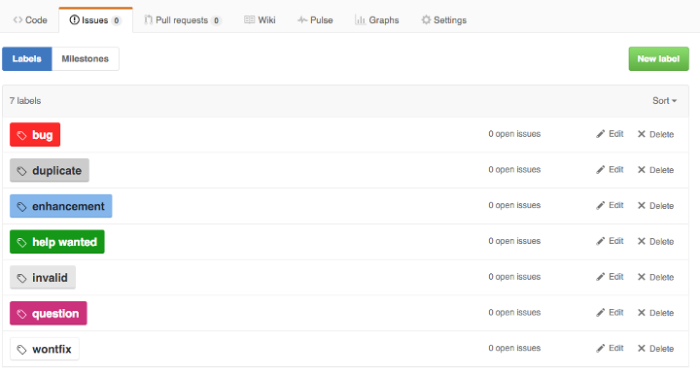Click the pencil icon for bug label

(600, 134)
